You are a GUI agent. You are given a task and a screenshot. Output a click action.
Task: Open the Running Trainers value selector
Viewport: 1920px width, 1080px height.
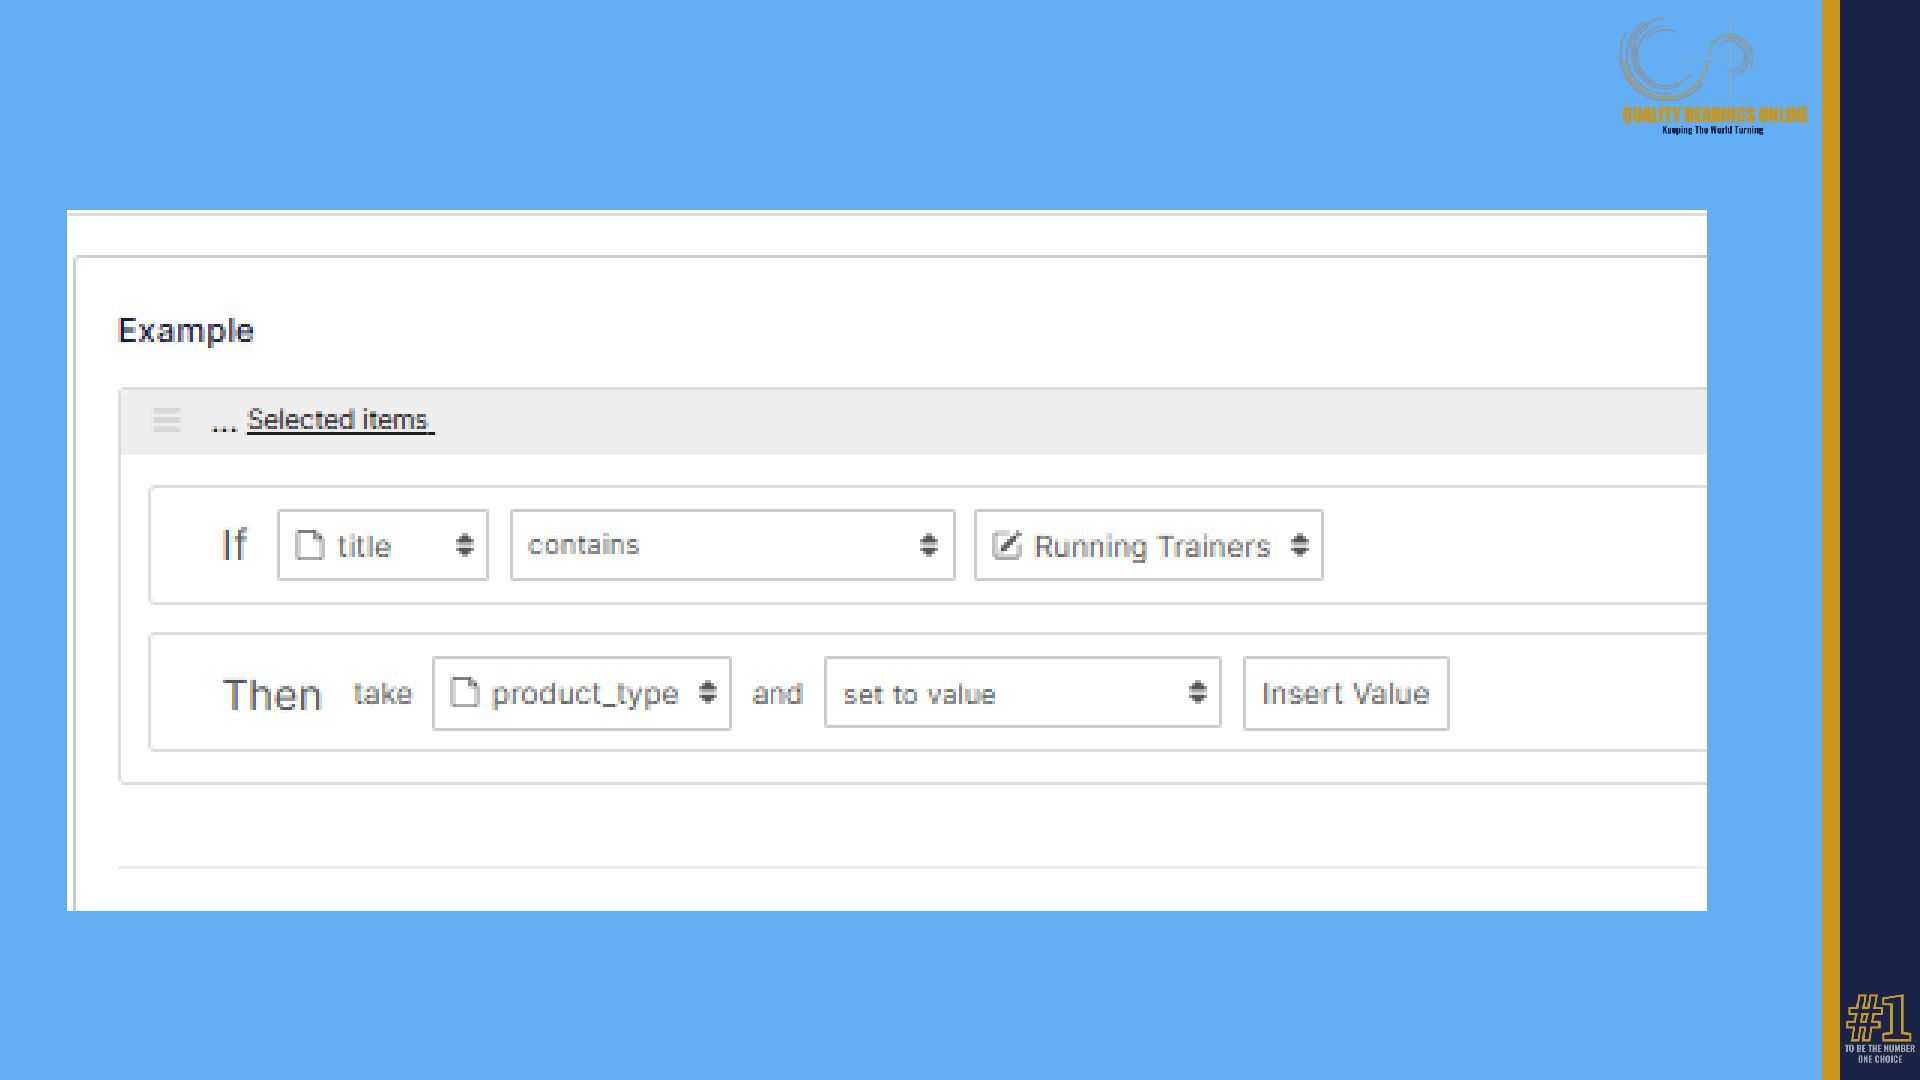1150,546
